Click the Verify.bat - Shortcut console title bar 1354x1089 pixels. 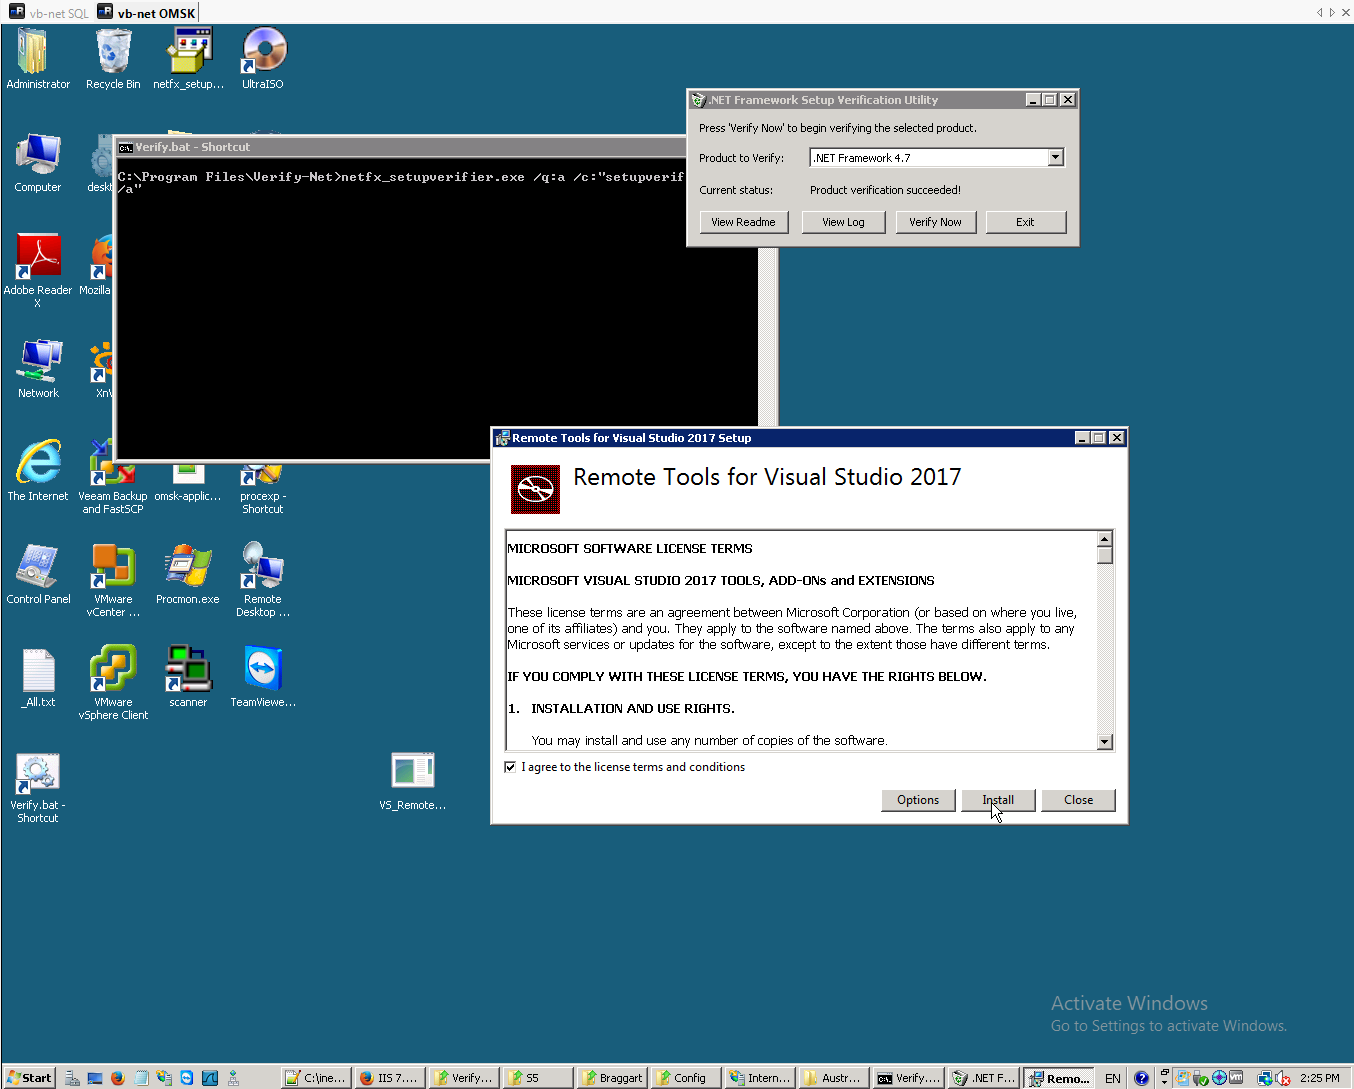[400, 147]
